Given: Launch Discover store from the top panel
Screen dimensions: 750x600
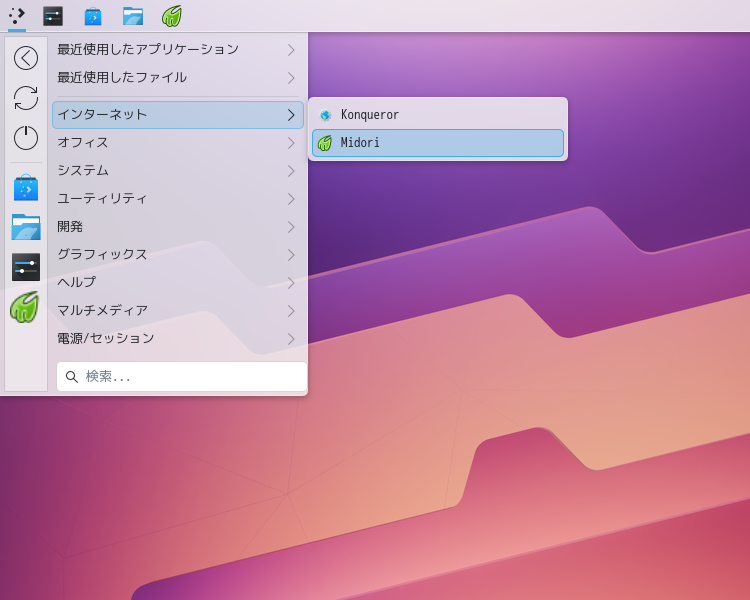Looking at the screenshot, I should (93, 16).
